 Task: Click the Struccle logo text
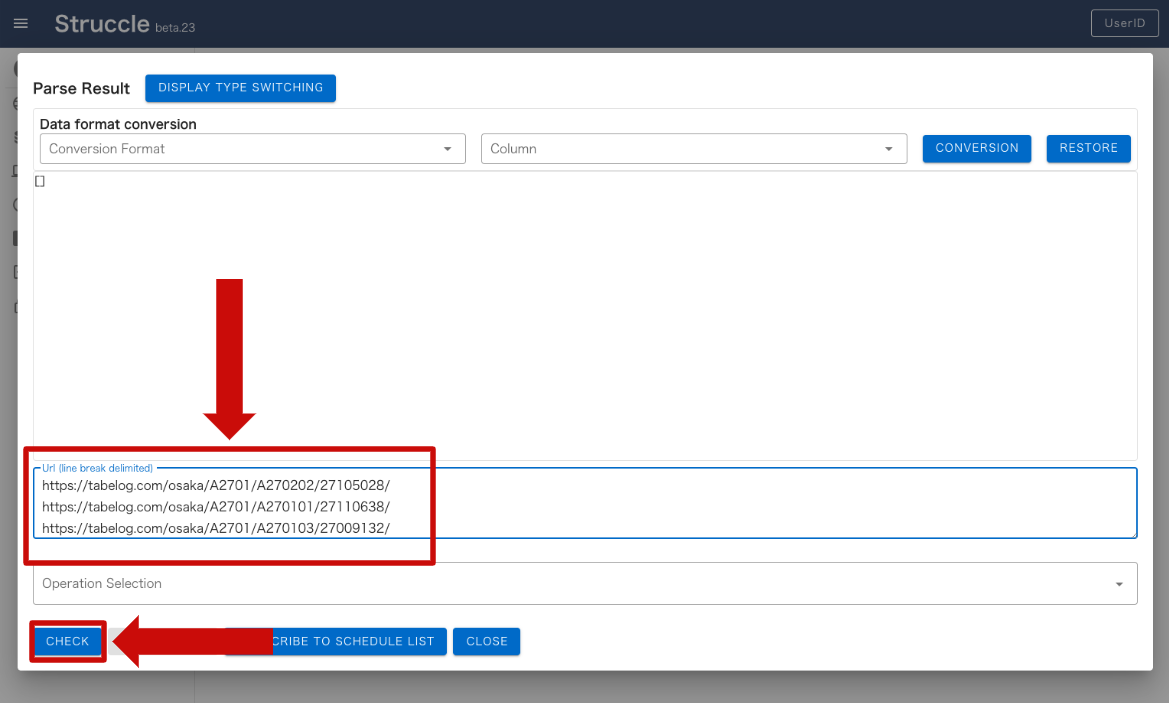[x=101, y=24]
